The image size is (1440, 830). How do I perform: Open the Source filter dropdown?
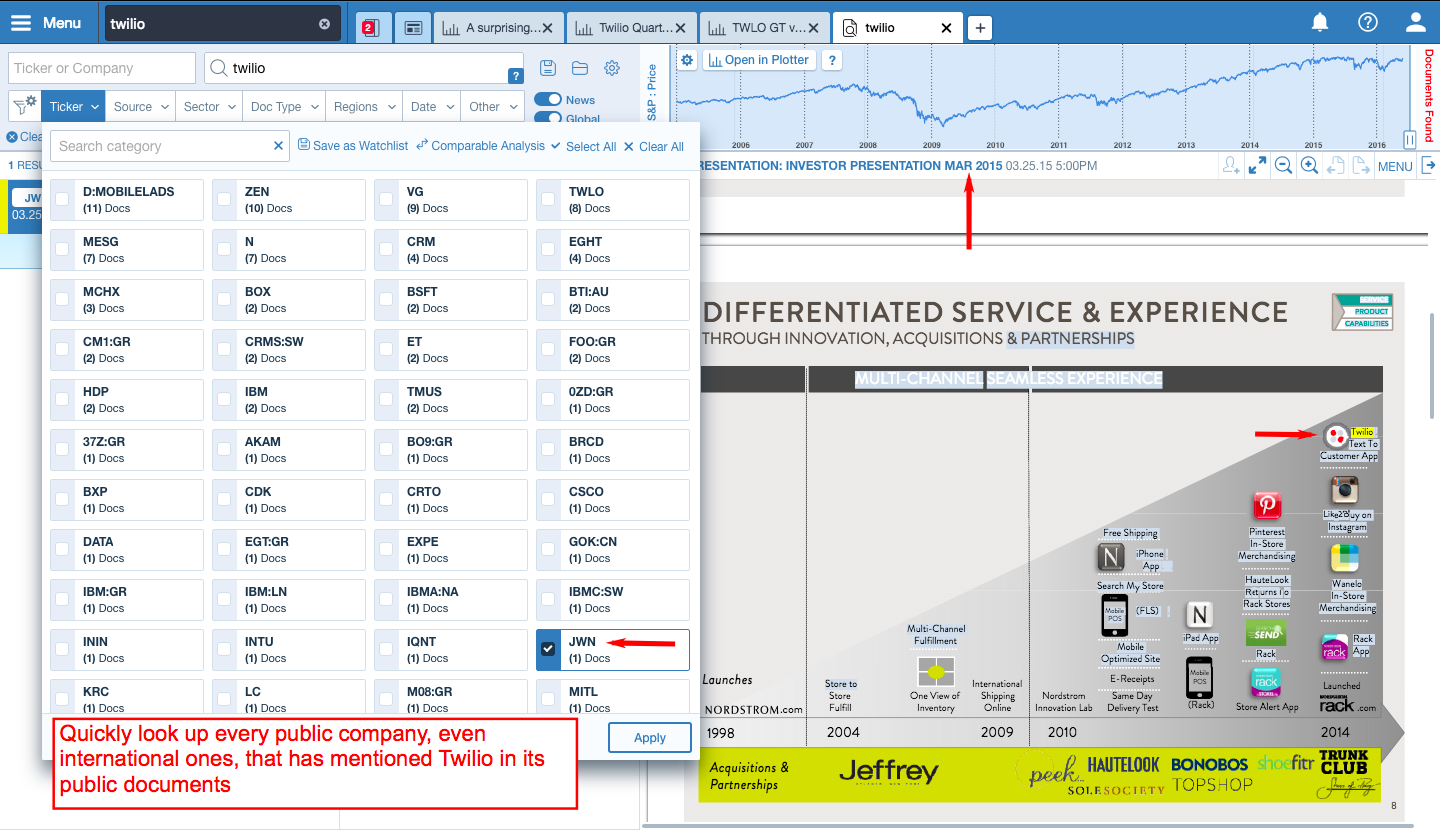coord(140,106)
